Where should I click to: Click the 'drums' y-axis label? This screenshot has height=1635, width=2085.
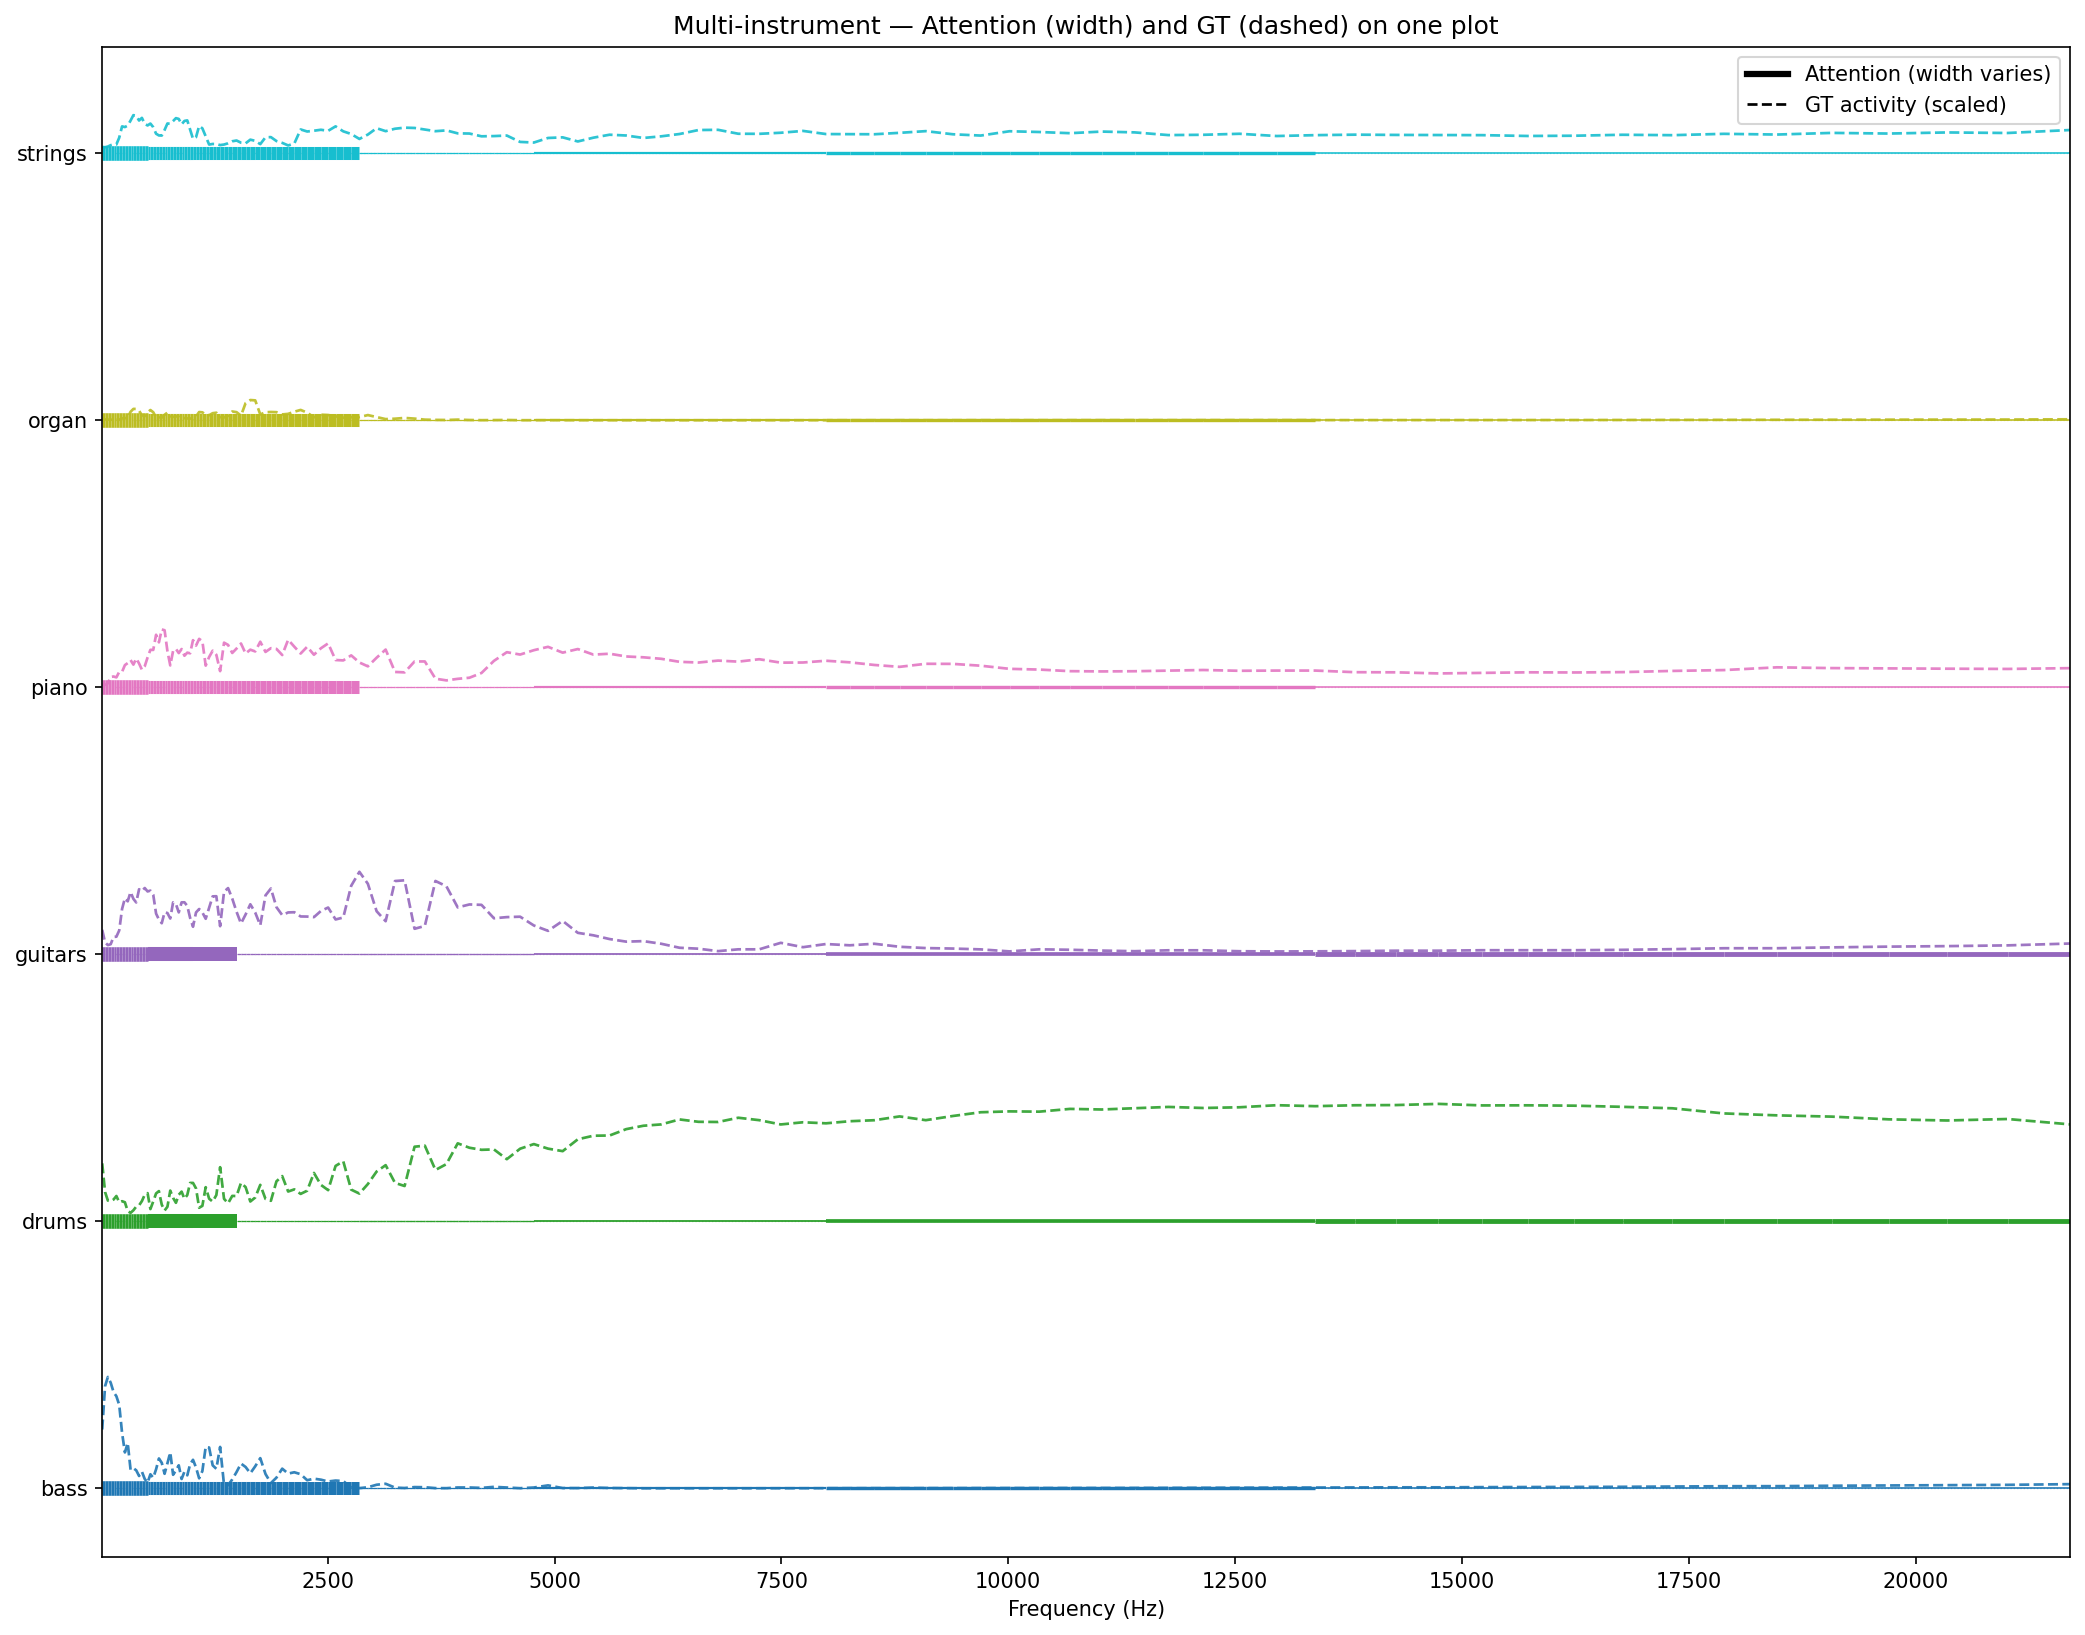pyautogui.click(x=55, y=1222)
